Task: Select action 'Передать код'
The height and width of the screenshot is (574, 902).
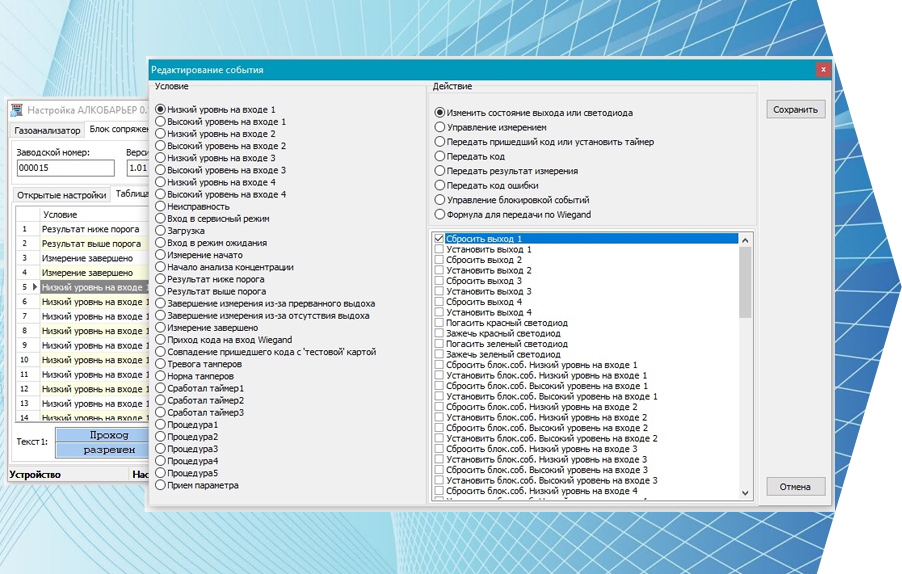Action: pos(469,156)
